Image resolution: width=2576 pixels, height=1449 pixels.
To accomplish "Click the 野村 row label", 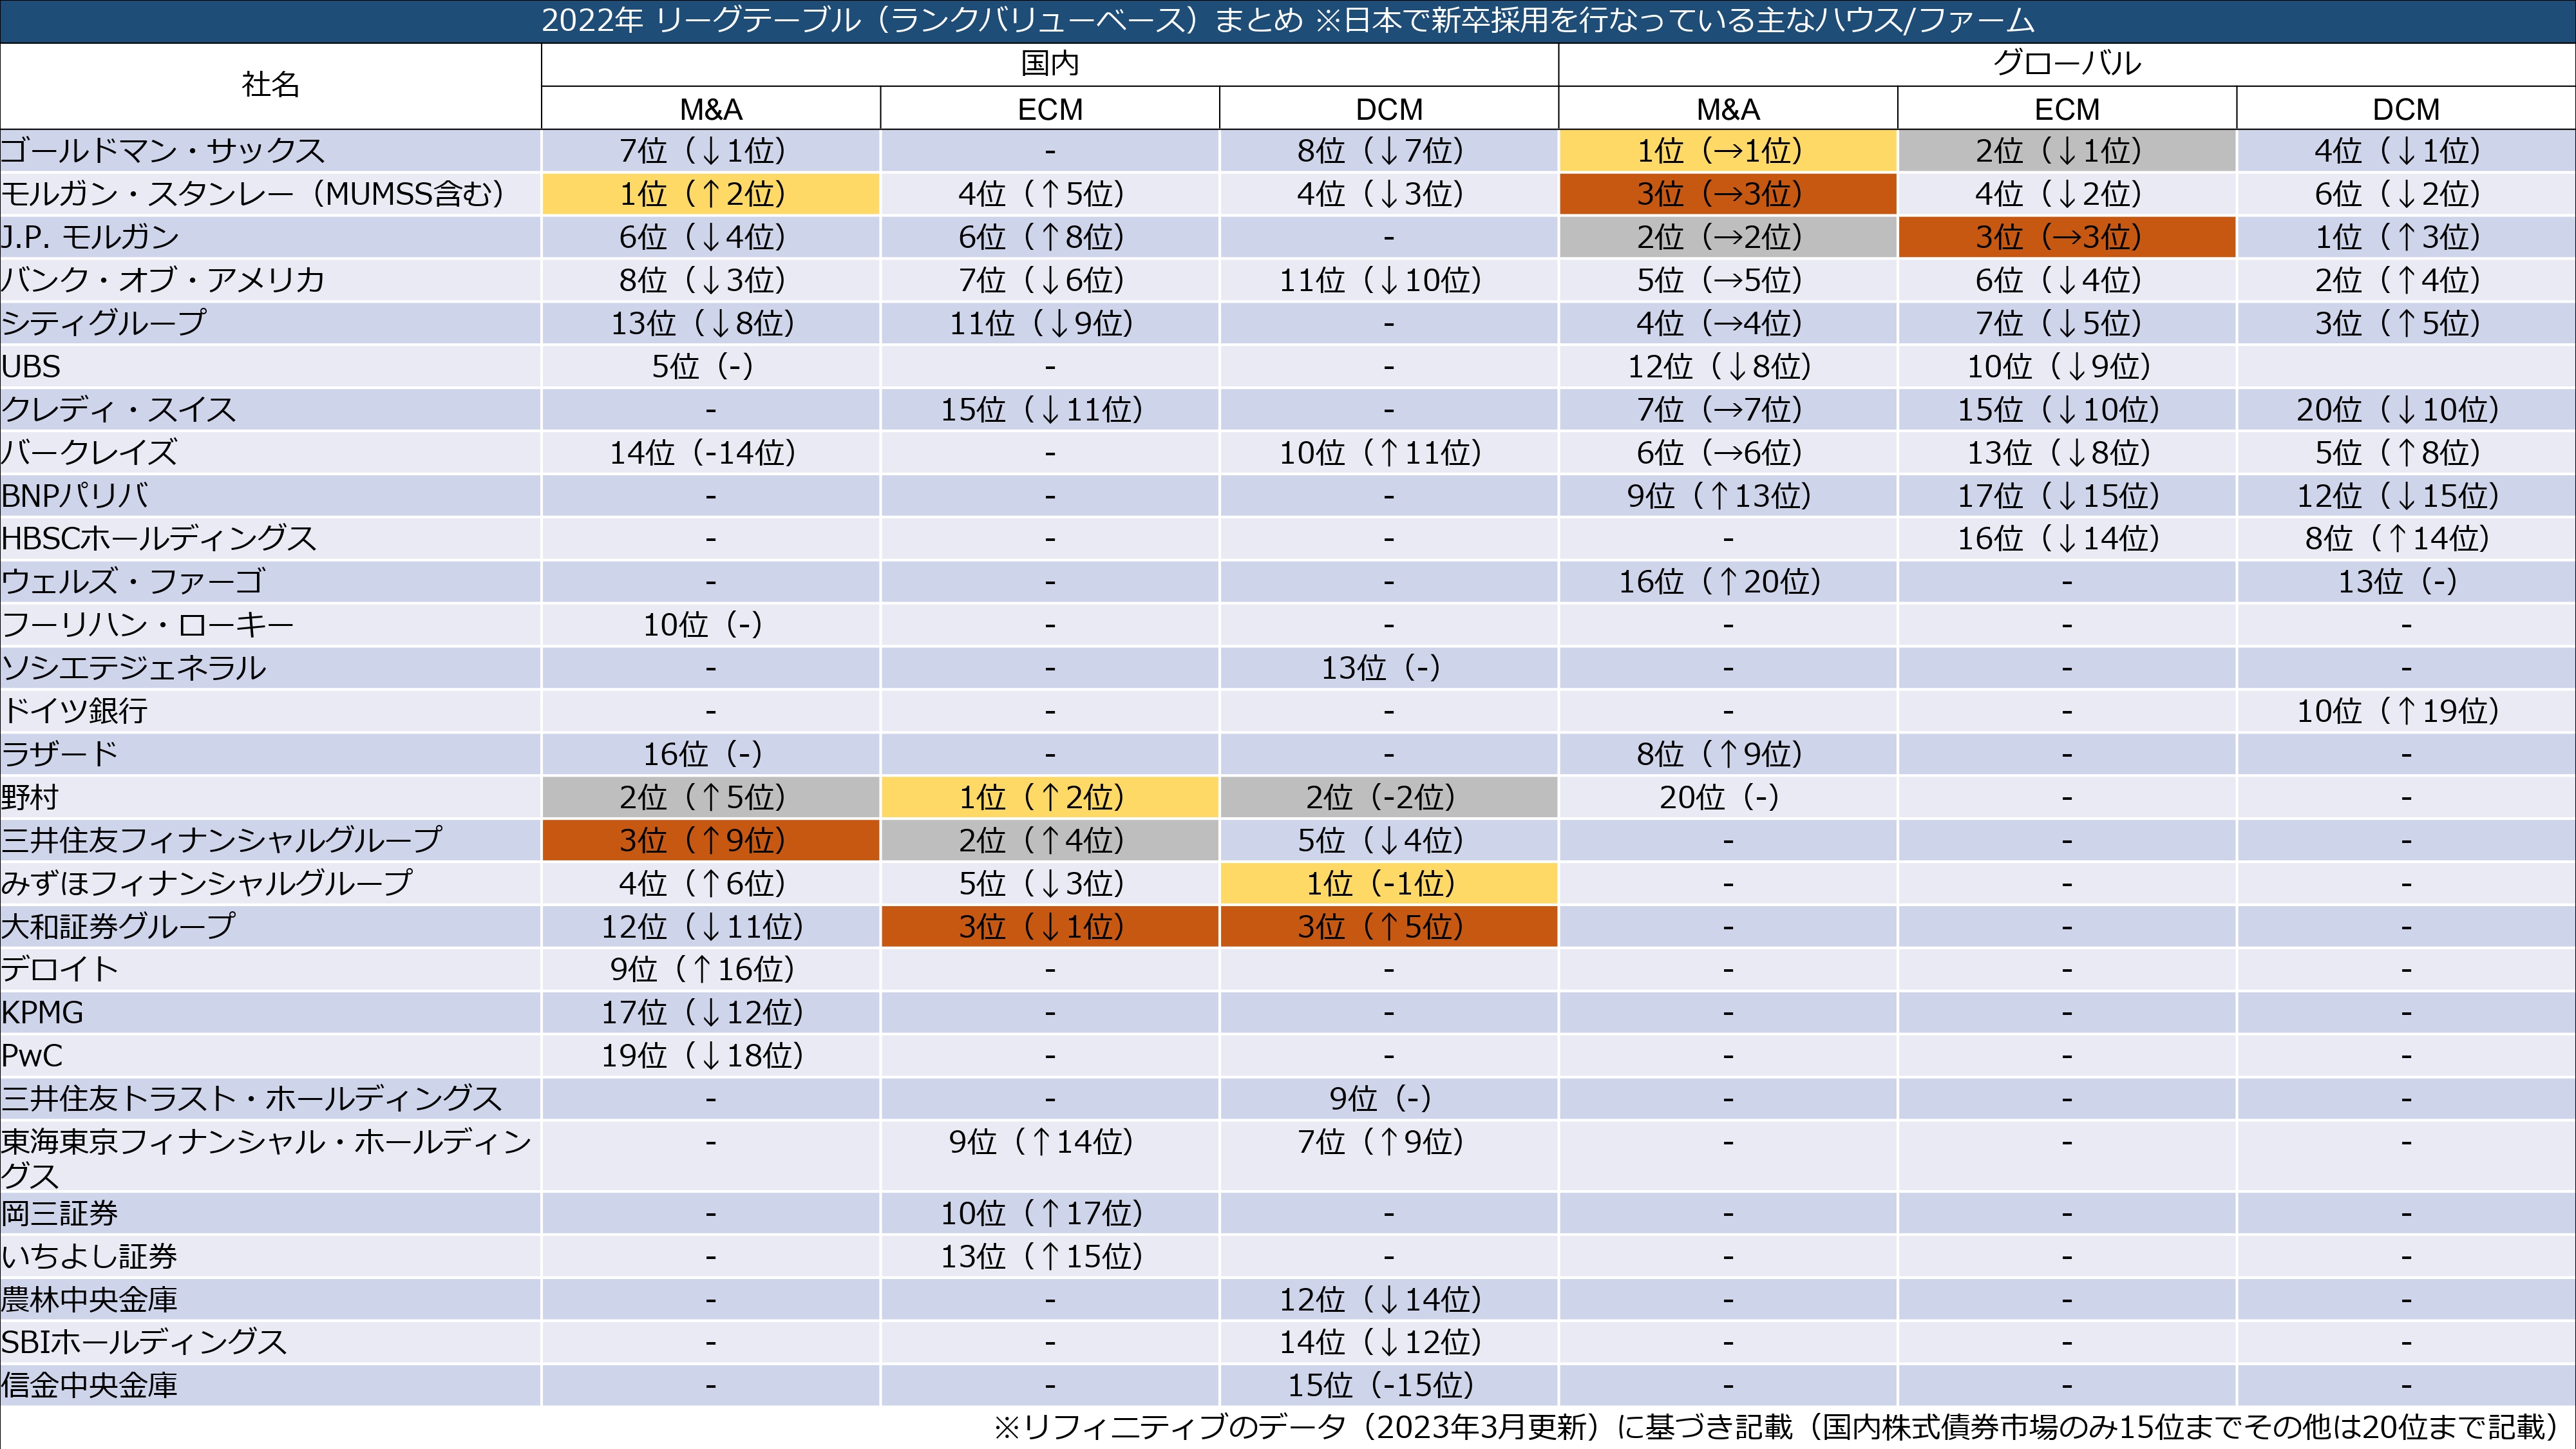I will coord(30,798).
